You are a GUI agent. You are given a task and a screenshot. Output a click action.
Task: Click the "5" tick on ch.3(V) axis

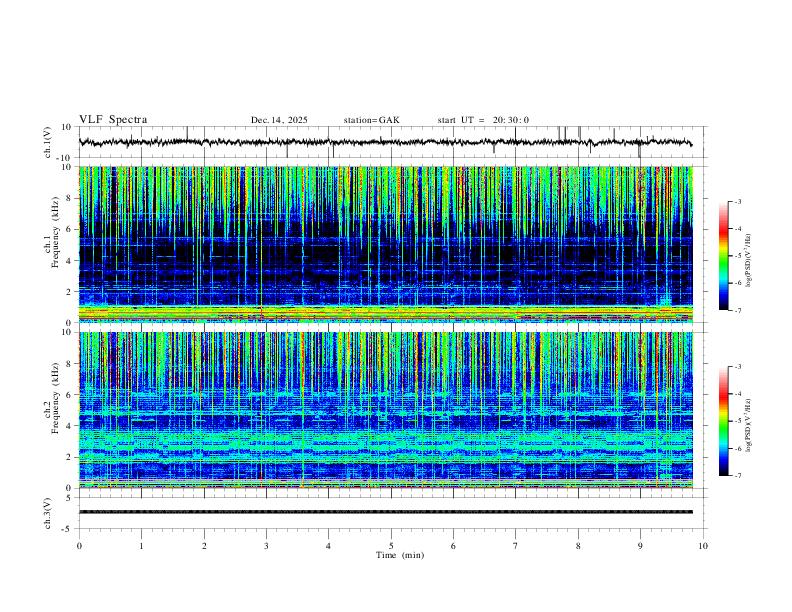pyautogui.click(x=69, y=498)
